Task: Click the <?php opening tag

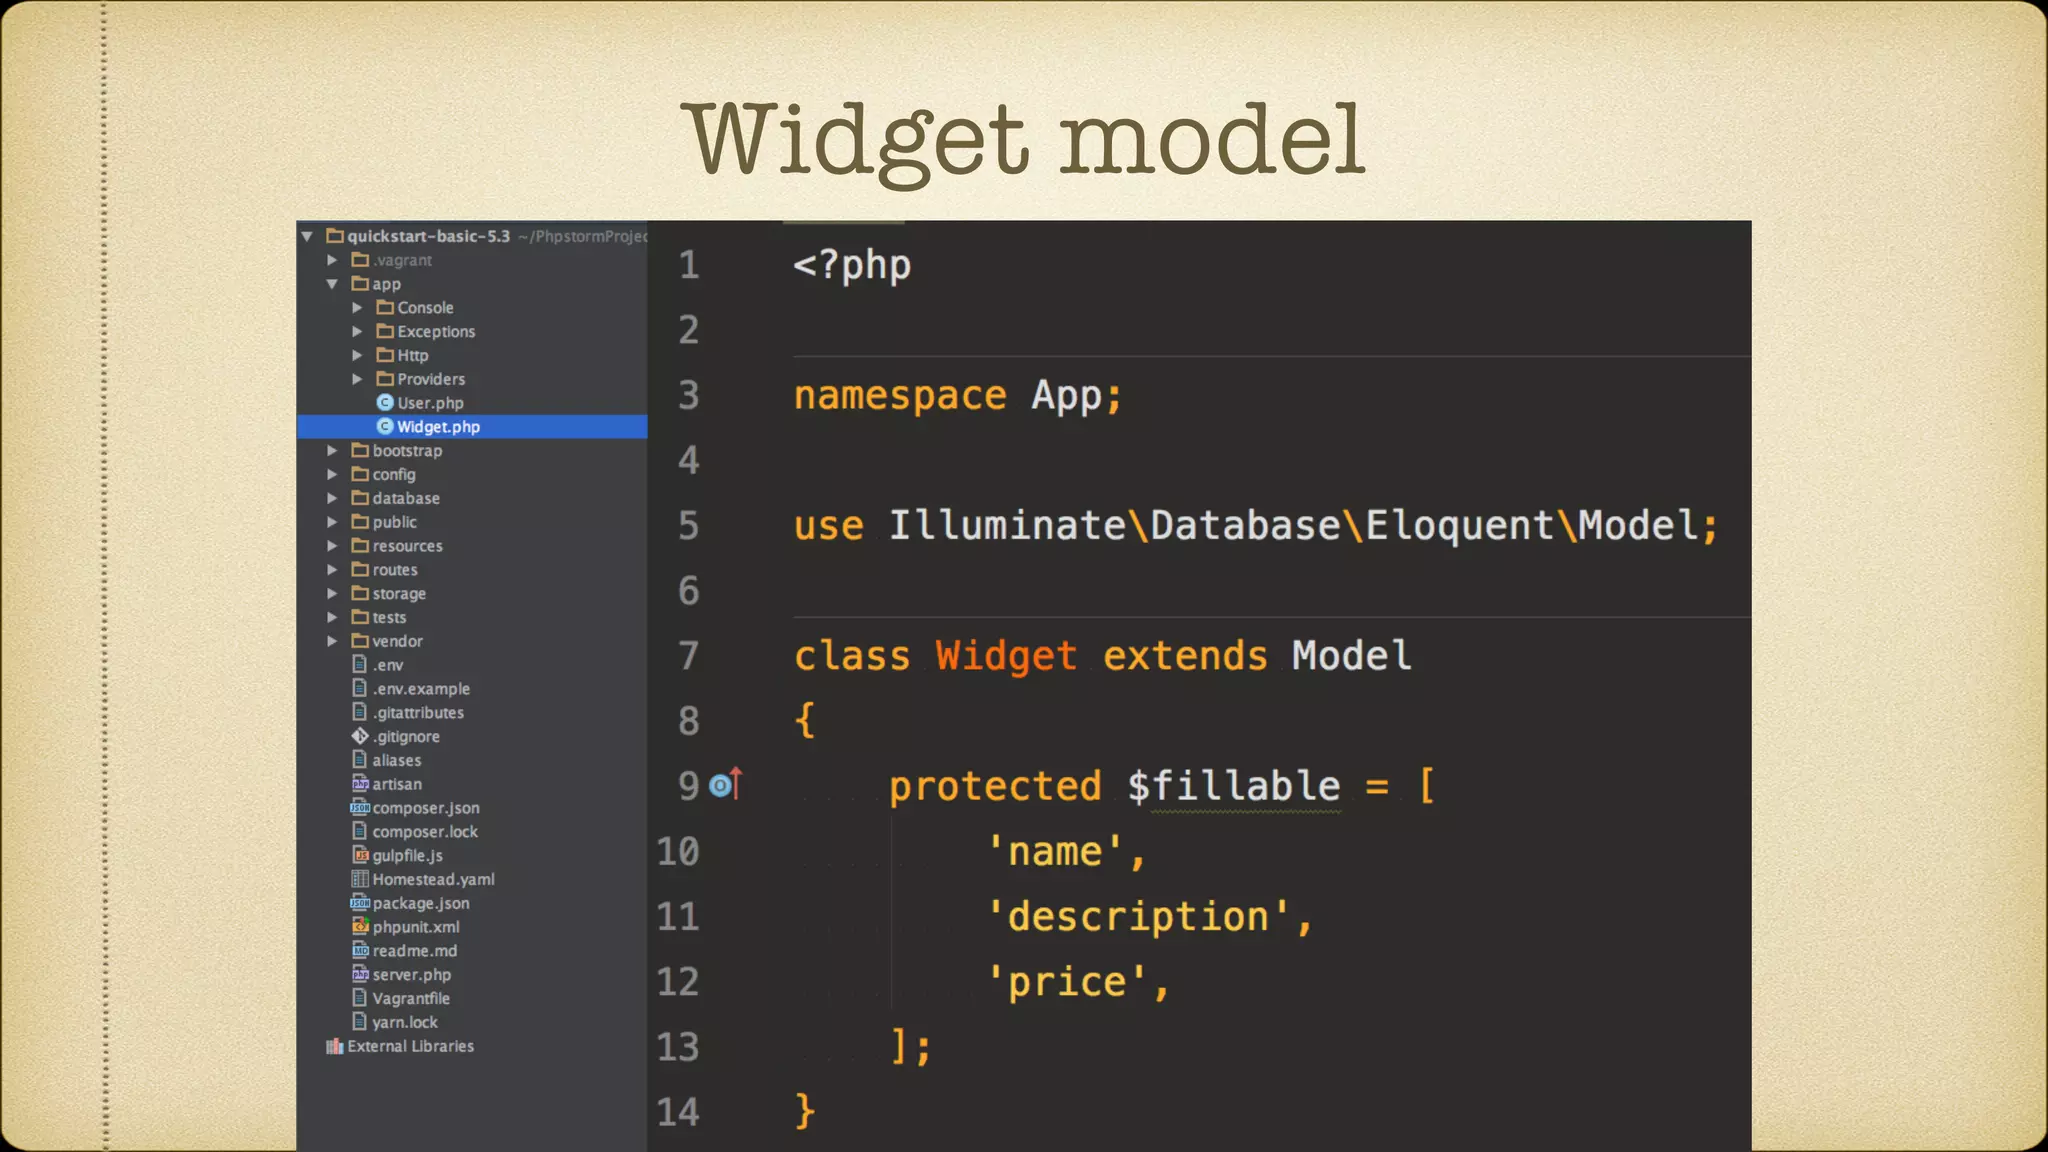Action: click(852, 265)
